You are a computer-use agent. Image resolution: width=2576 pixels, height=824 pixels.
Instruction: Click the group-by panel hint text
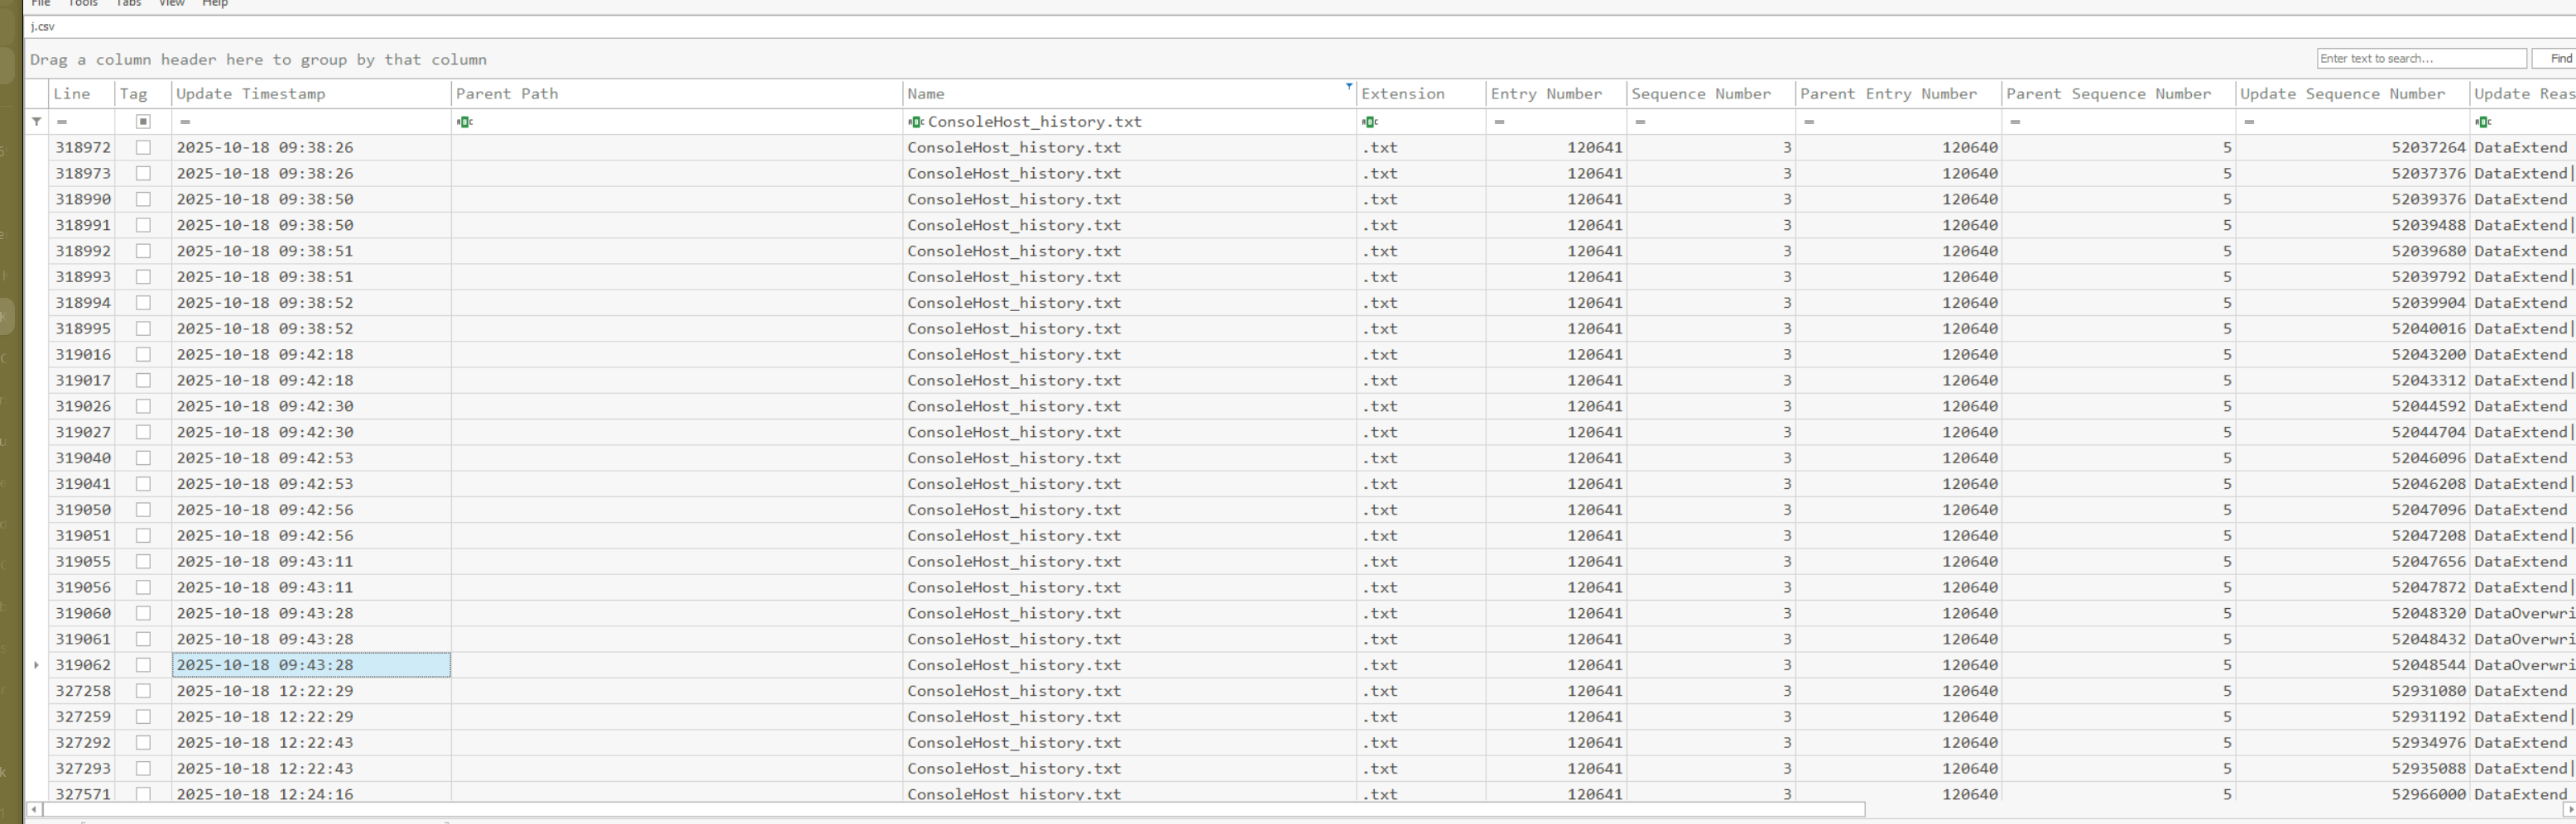point(258,60)
